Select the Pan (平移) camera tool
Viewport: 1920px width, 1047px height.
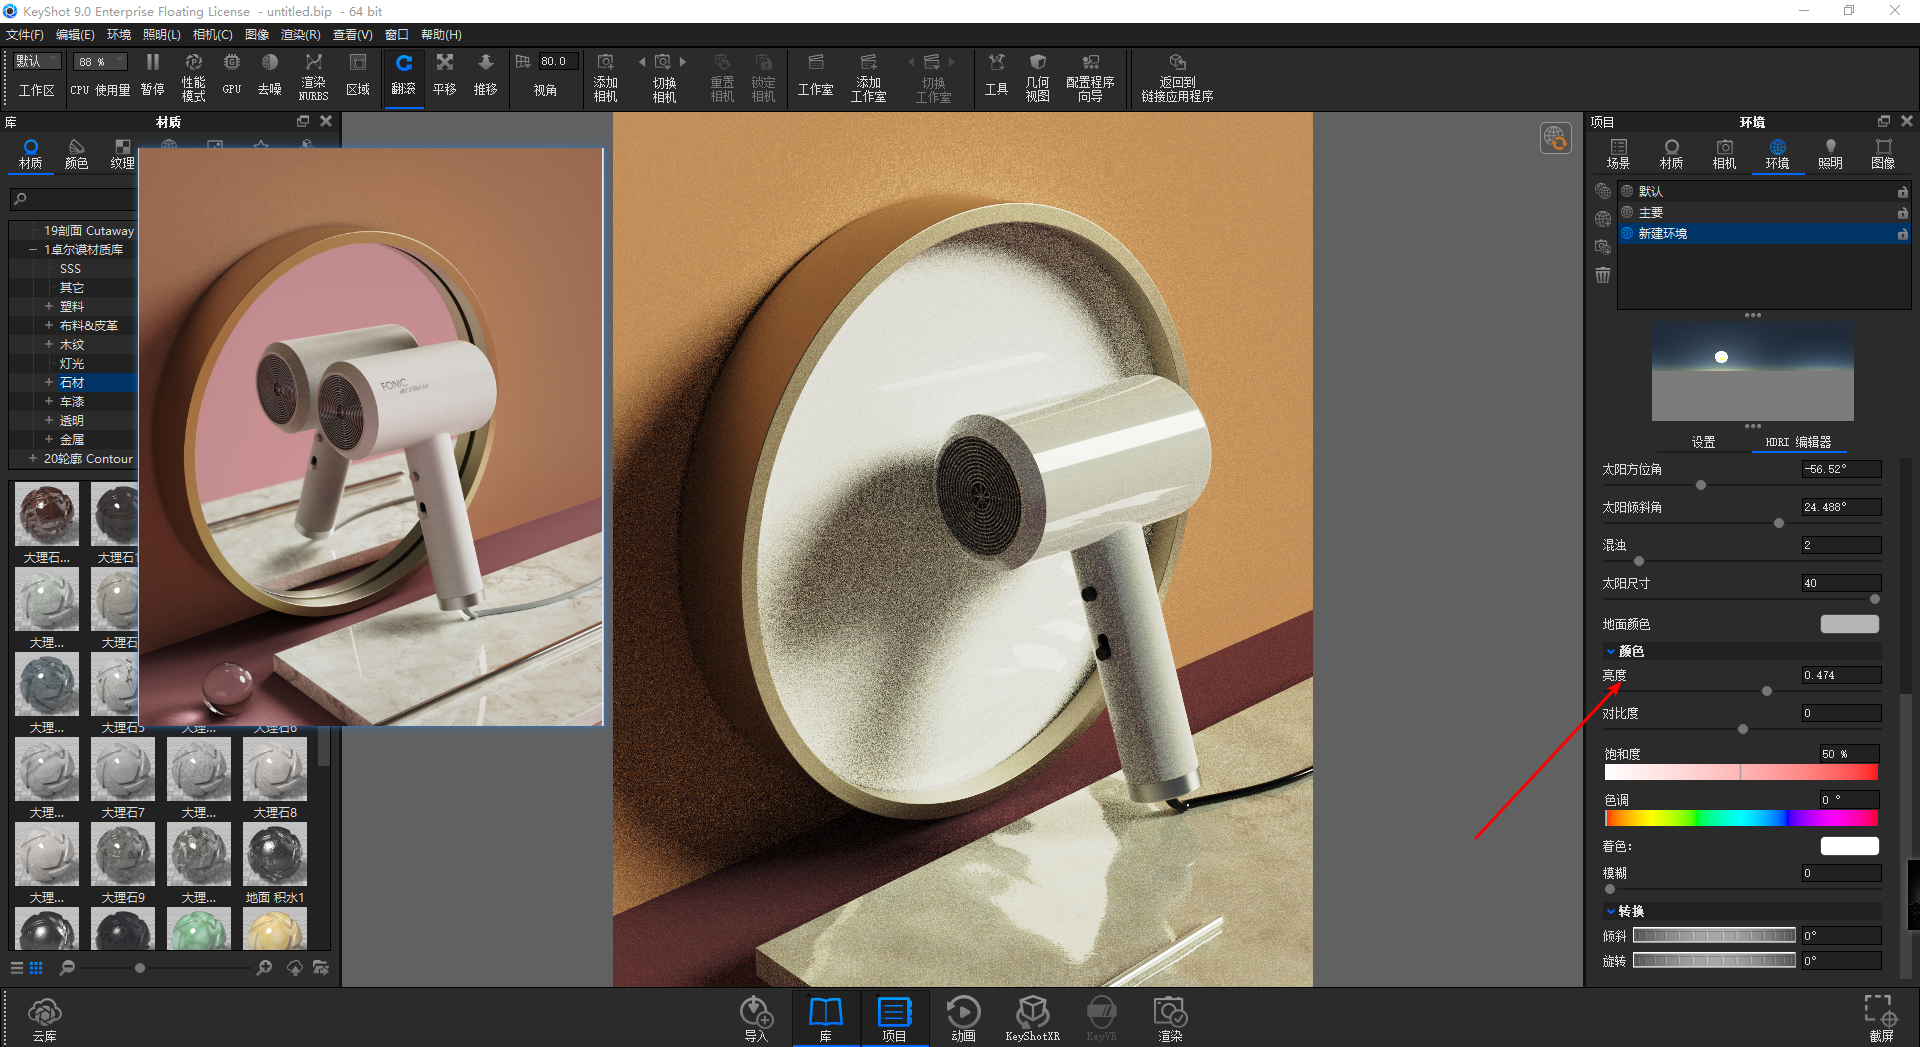coord(444,75)
